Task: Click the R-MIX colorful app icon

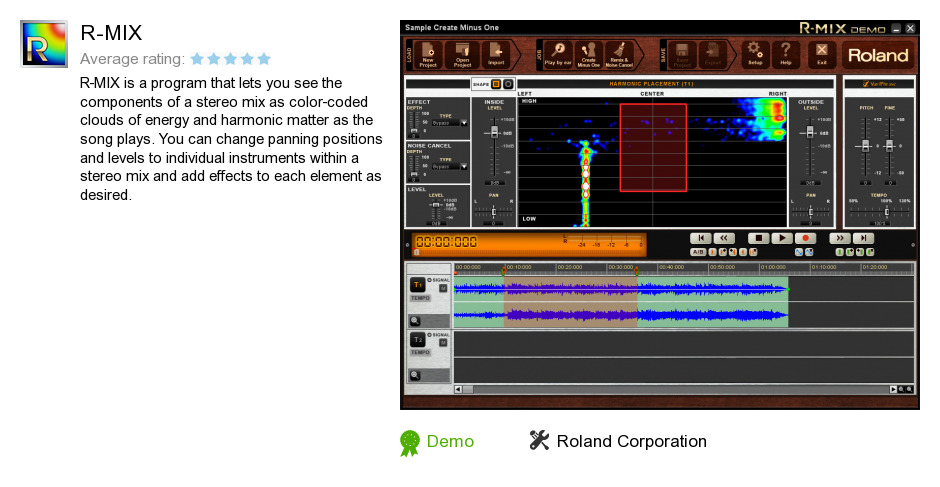Action: pos(44,44)
